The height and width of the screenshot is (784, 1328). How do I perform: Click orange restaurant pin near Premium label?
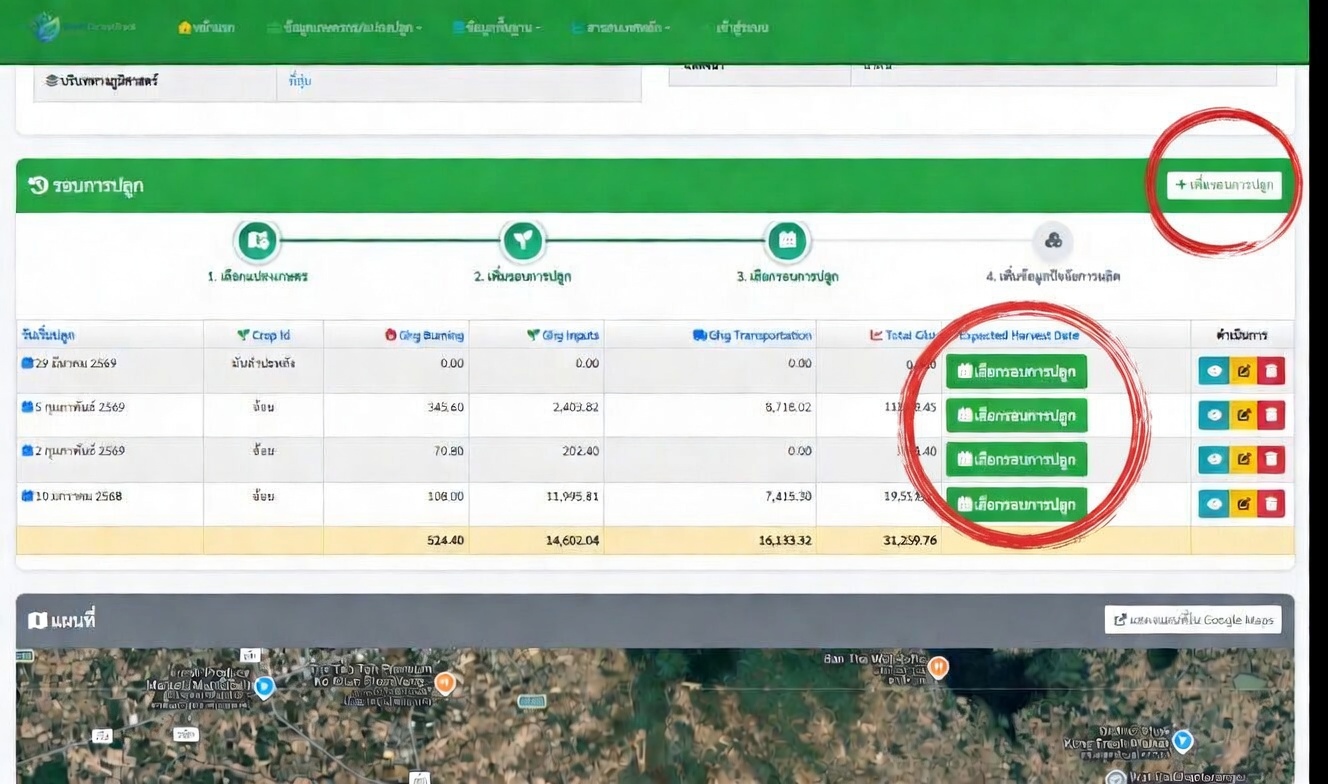click(445, 683)
